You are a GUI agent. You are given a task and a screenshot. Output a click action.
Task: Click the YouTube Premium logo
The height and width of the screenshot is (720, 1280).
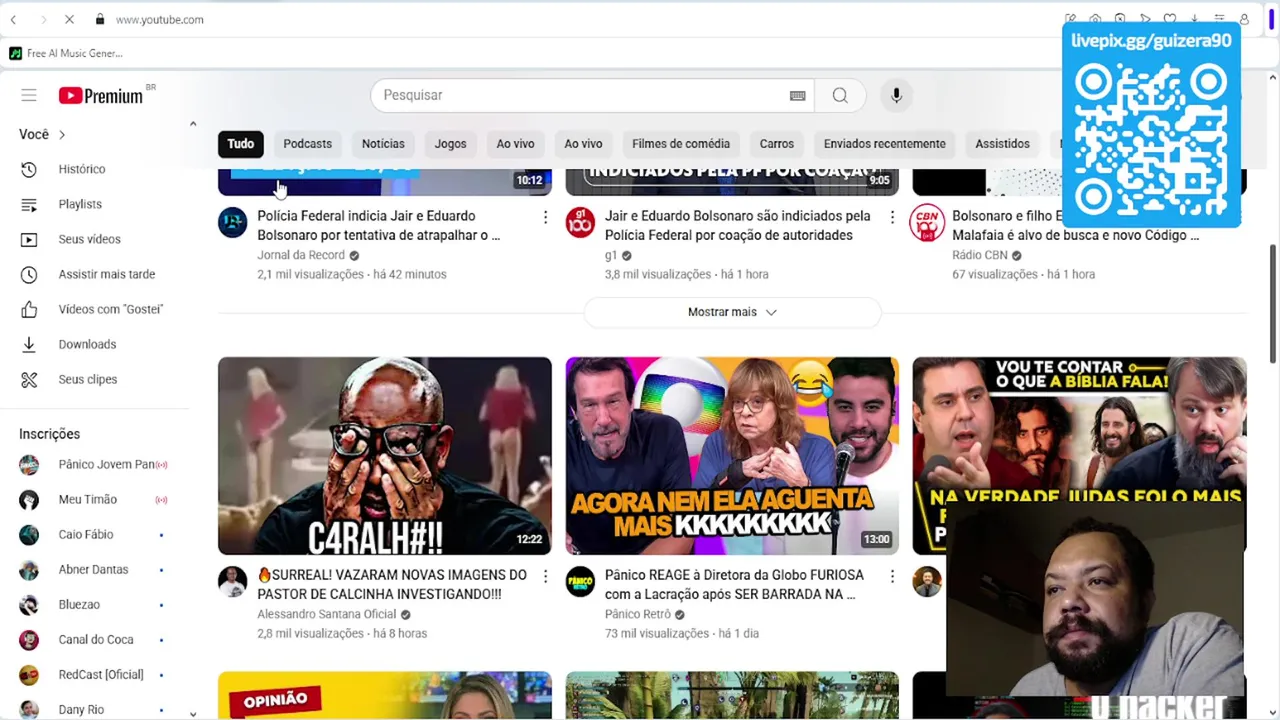101,96
